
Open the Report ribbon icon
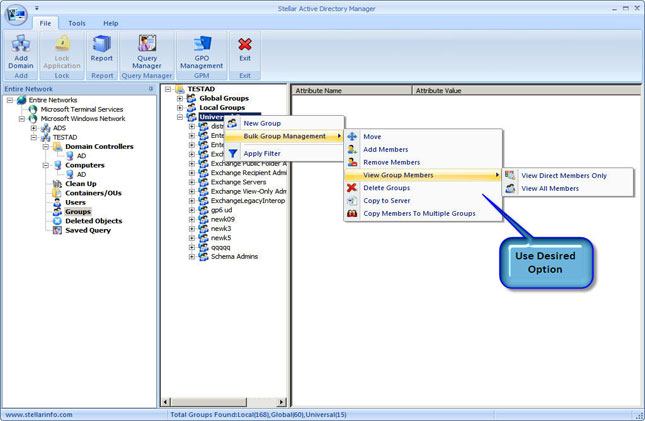coord(102,44)
